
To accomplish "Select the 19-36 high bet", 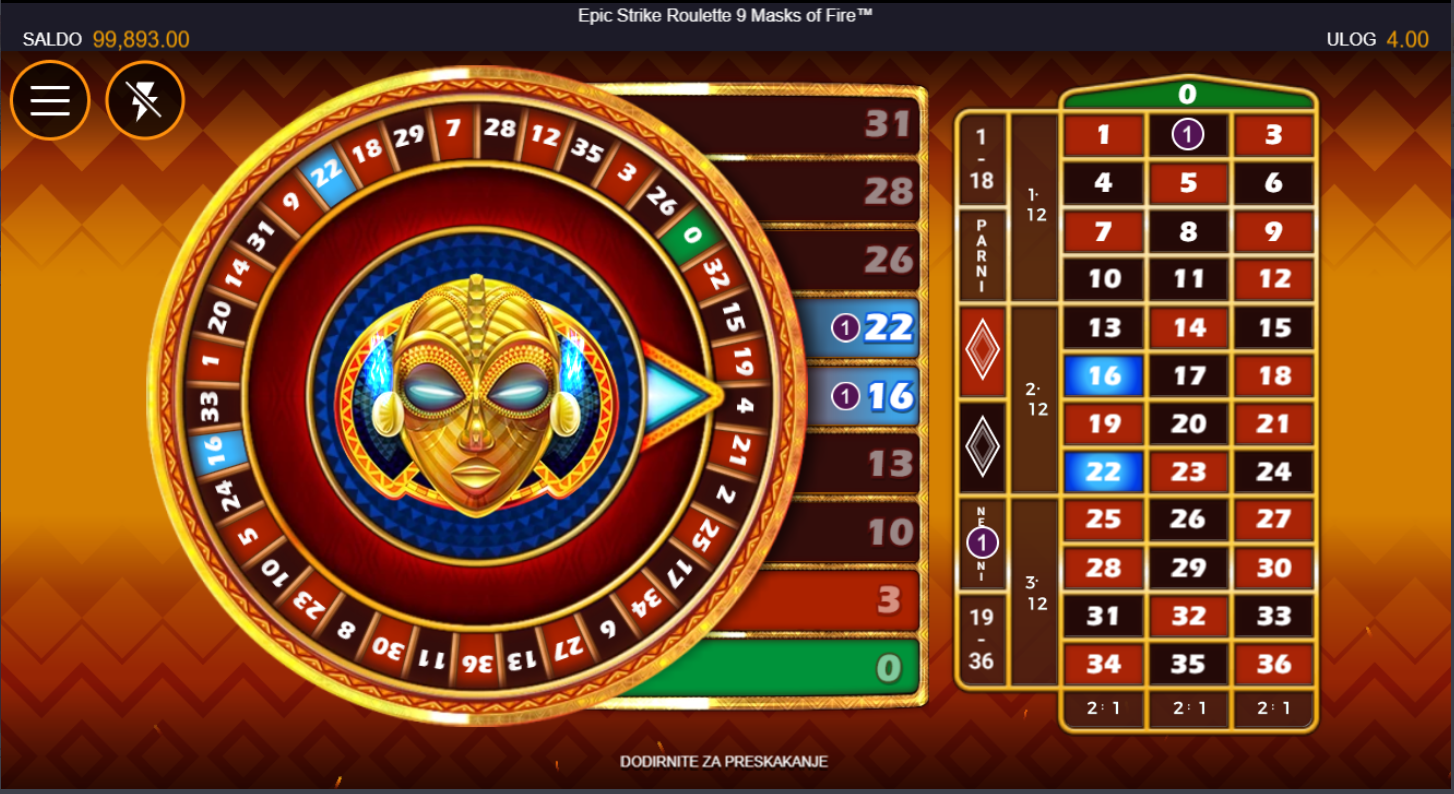I will pos(982,640).
